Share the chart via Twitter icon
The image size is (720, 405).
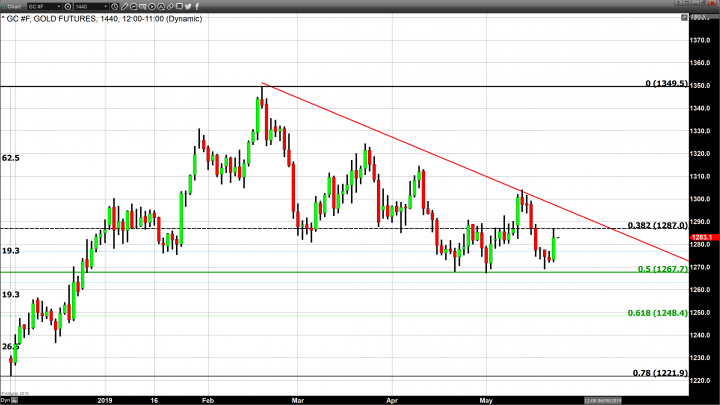point(188,6)
